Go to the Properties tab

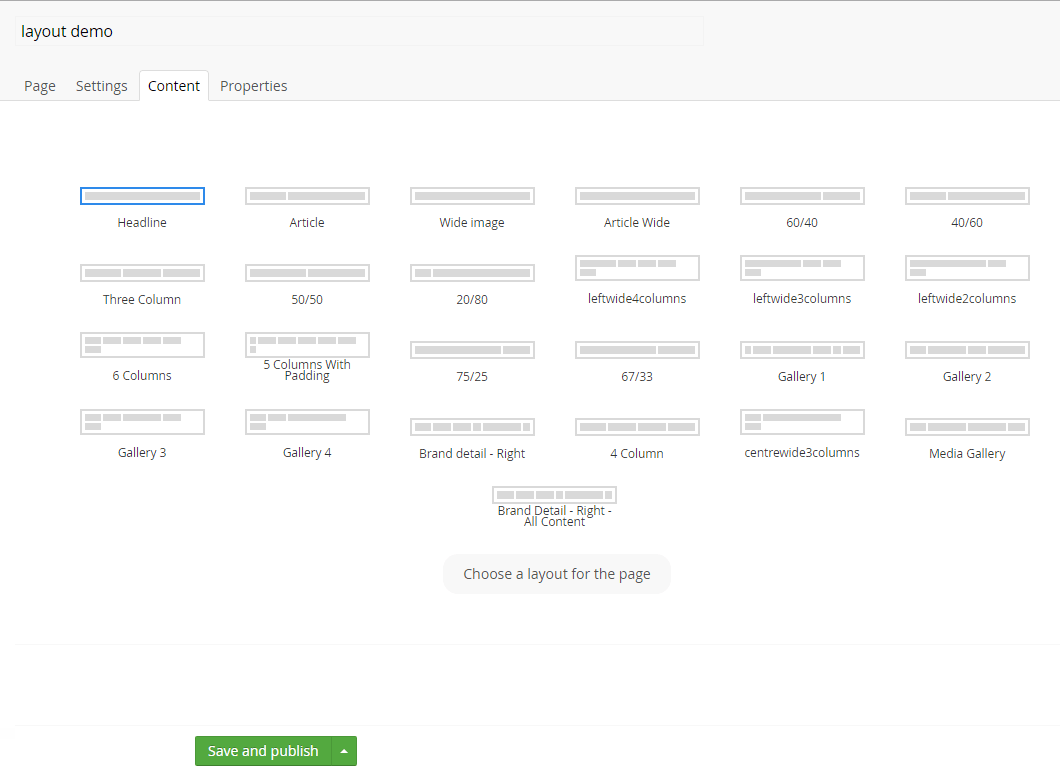pyautogui.click(x=254, y=86)
